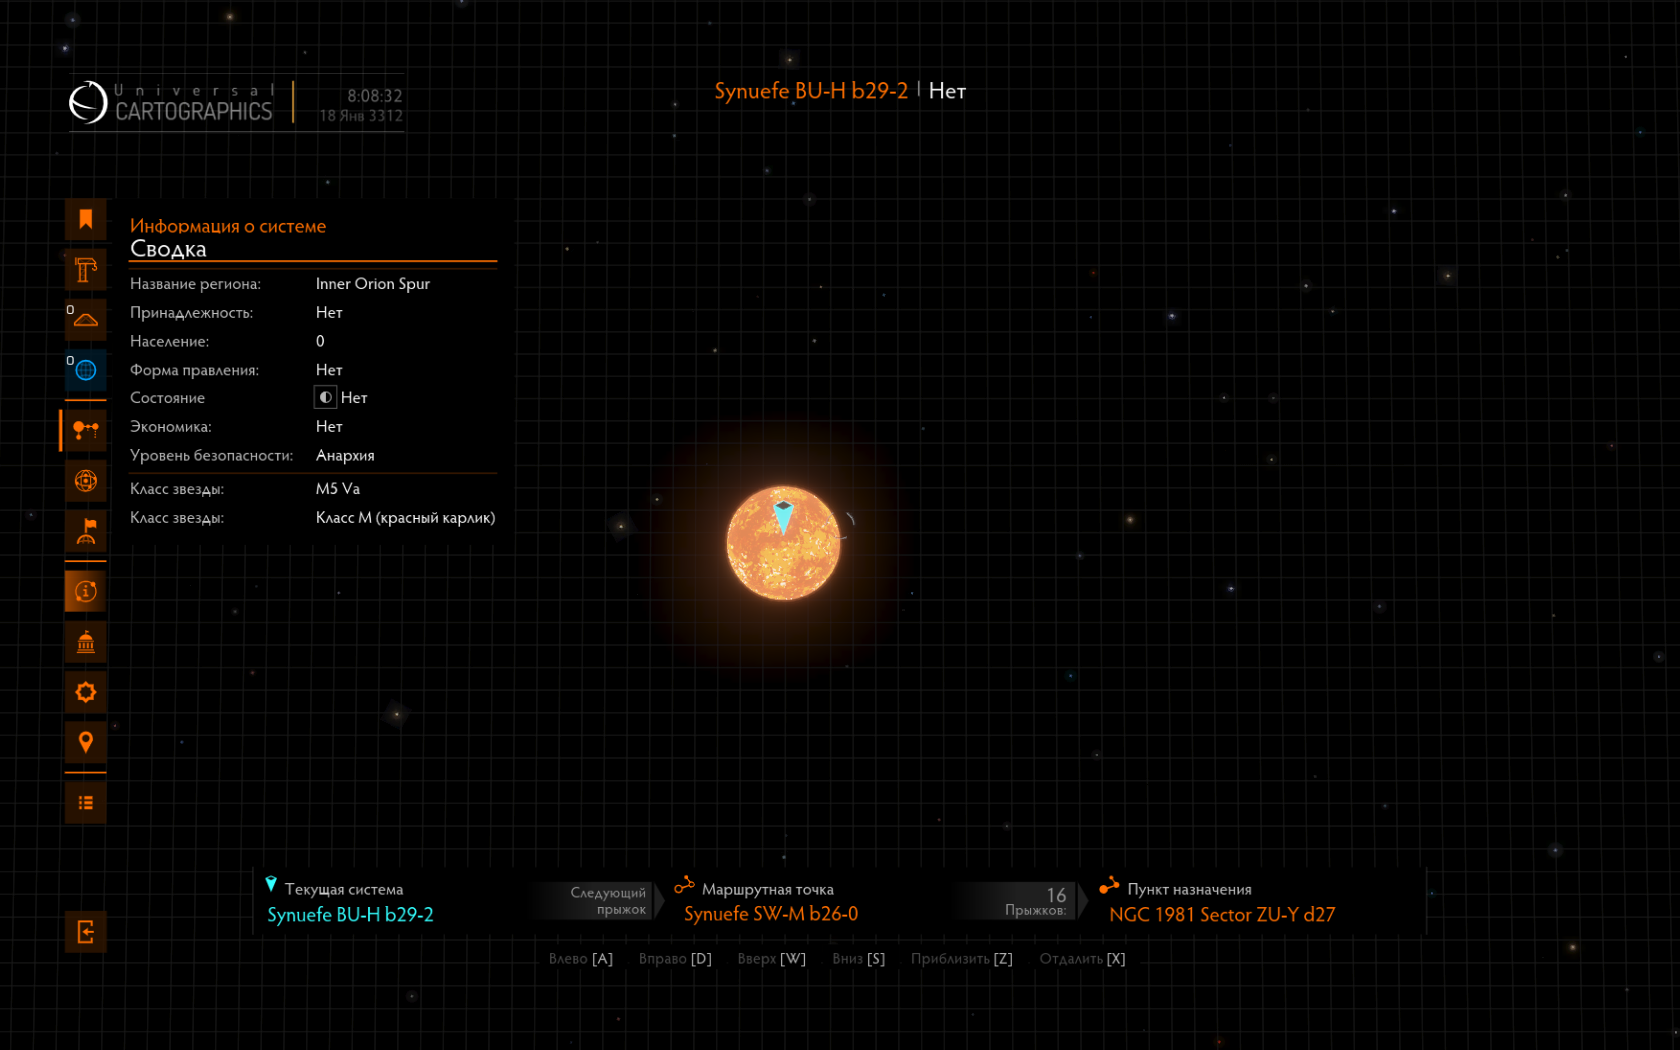Click the clock reading 8:08:32
Screen dimensions: 1680x1050
coord(375,96)
